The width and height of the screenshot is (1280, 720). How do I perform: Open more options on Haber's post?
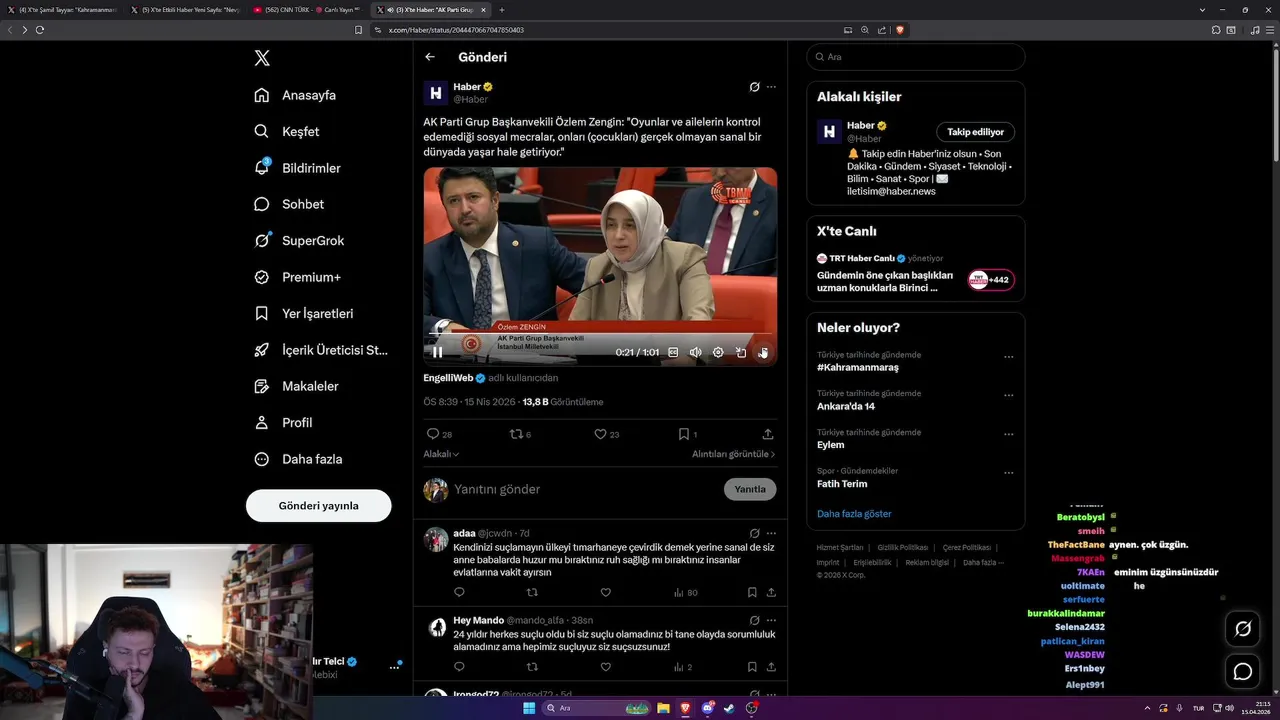(771, 87)
